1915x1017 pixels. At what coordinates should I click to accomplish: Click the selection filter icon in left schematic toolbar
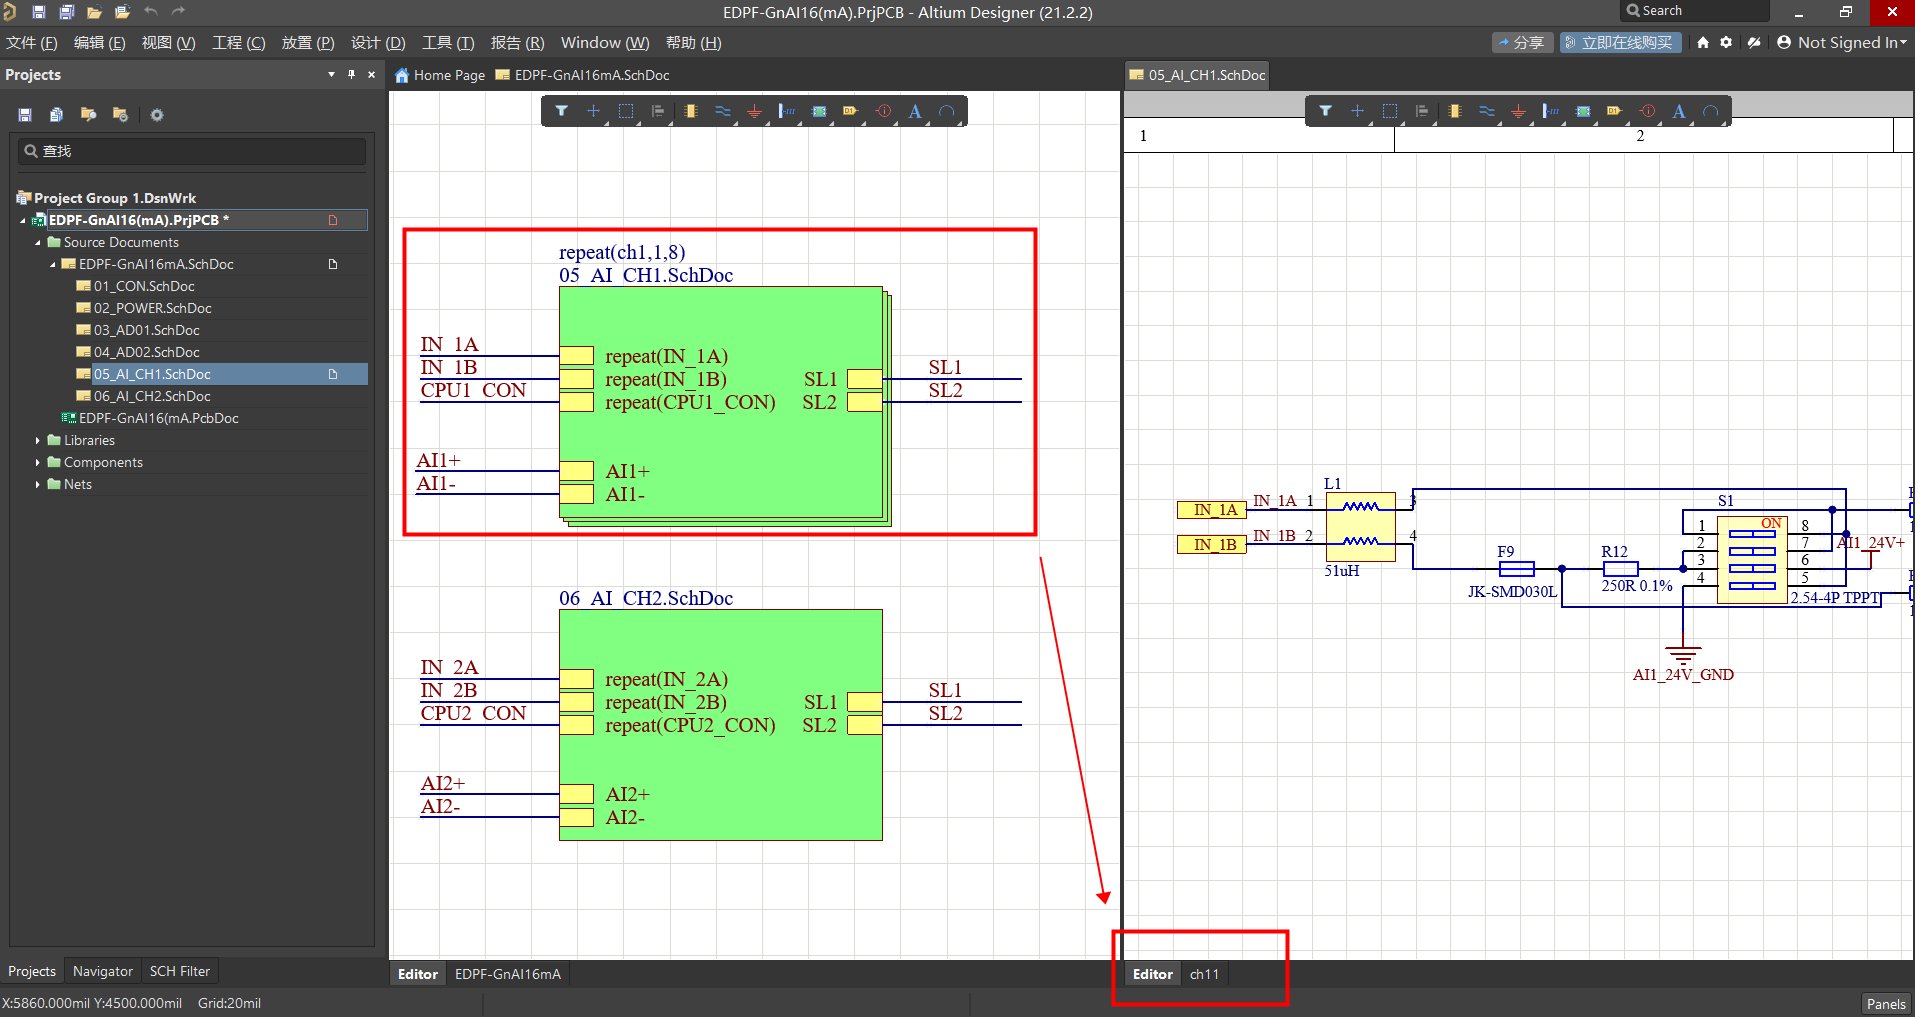(562, 111)
